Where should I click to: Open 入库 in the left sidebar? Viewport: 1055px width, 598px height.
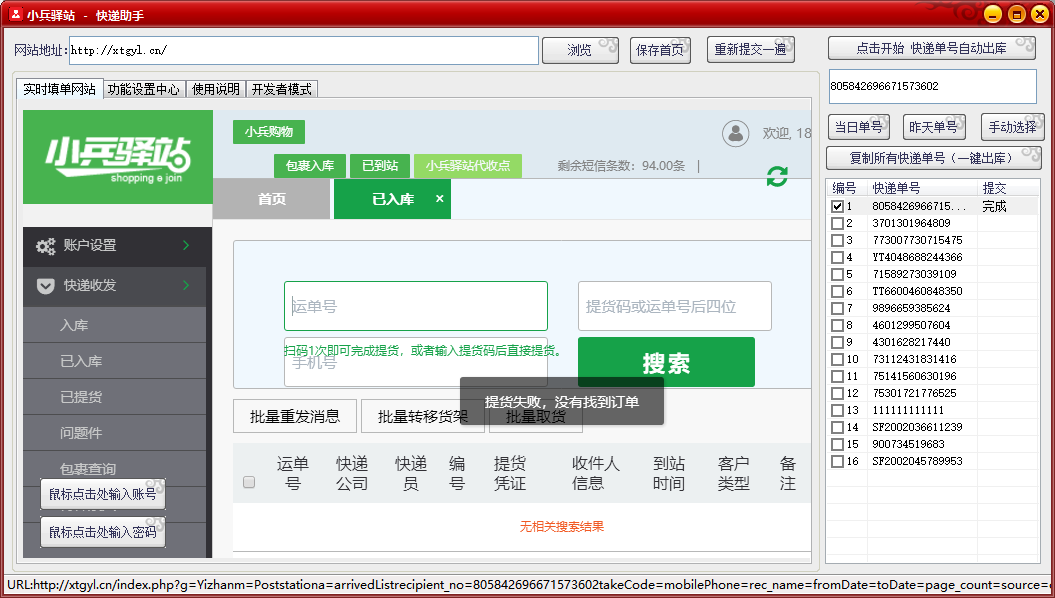114,326
